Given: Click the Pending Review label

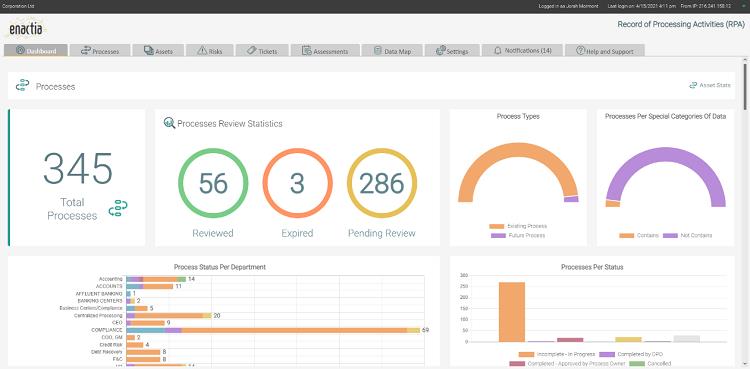Looking at the screenshot, I should (382, 233).
